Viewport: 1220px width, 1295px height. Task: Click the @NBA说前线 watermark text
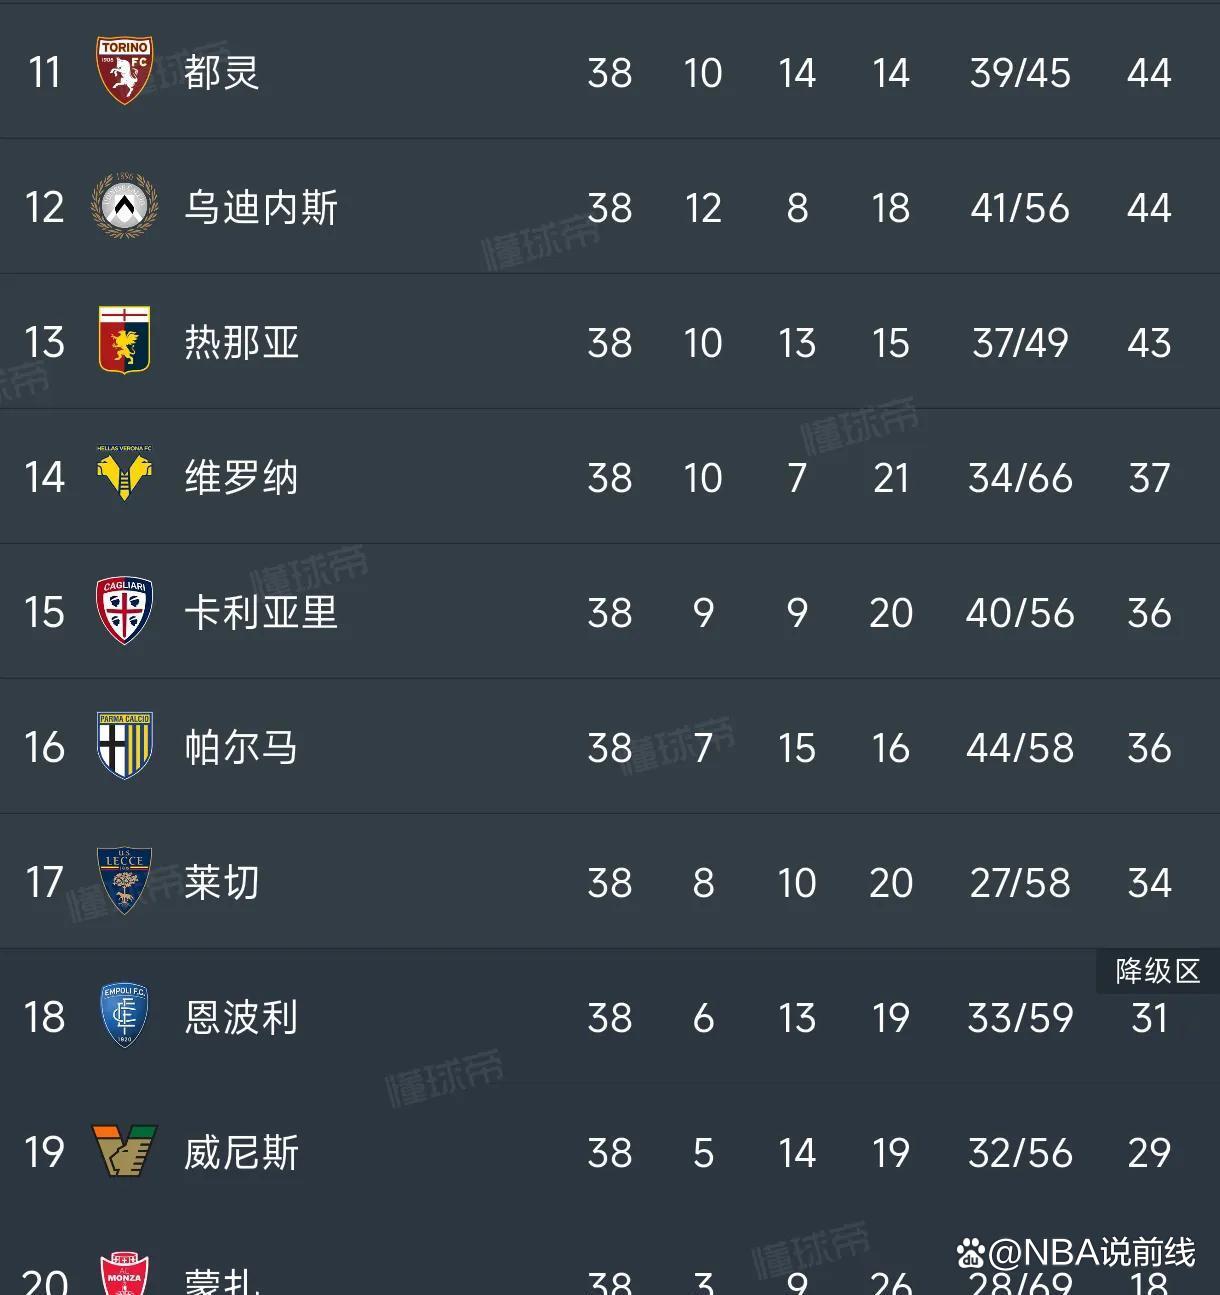click(1090, 1249)
